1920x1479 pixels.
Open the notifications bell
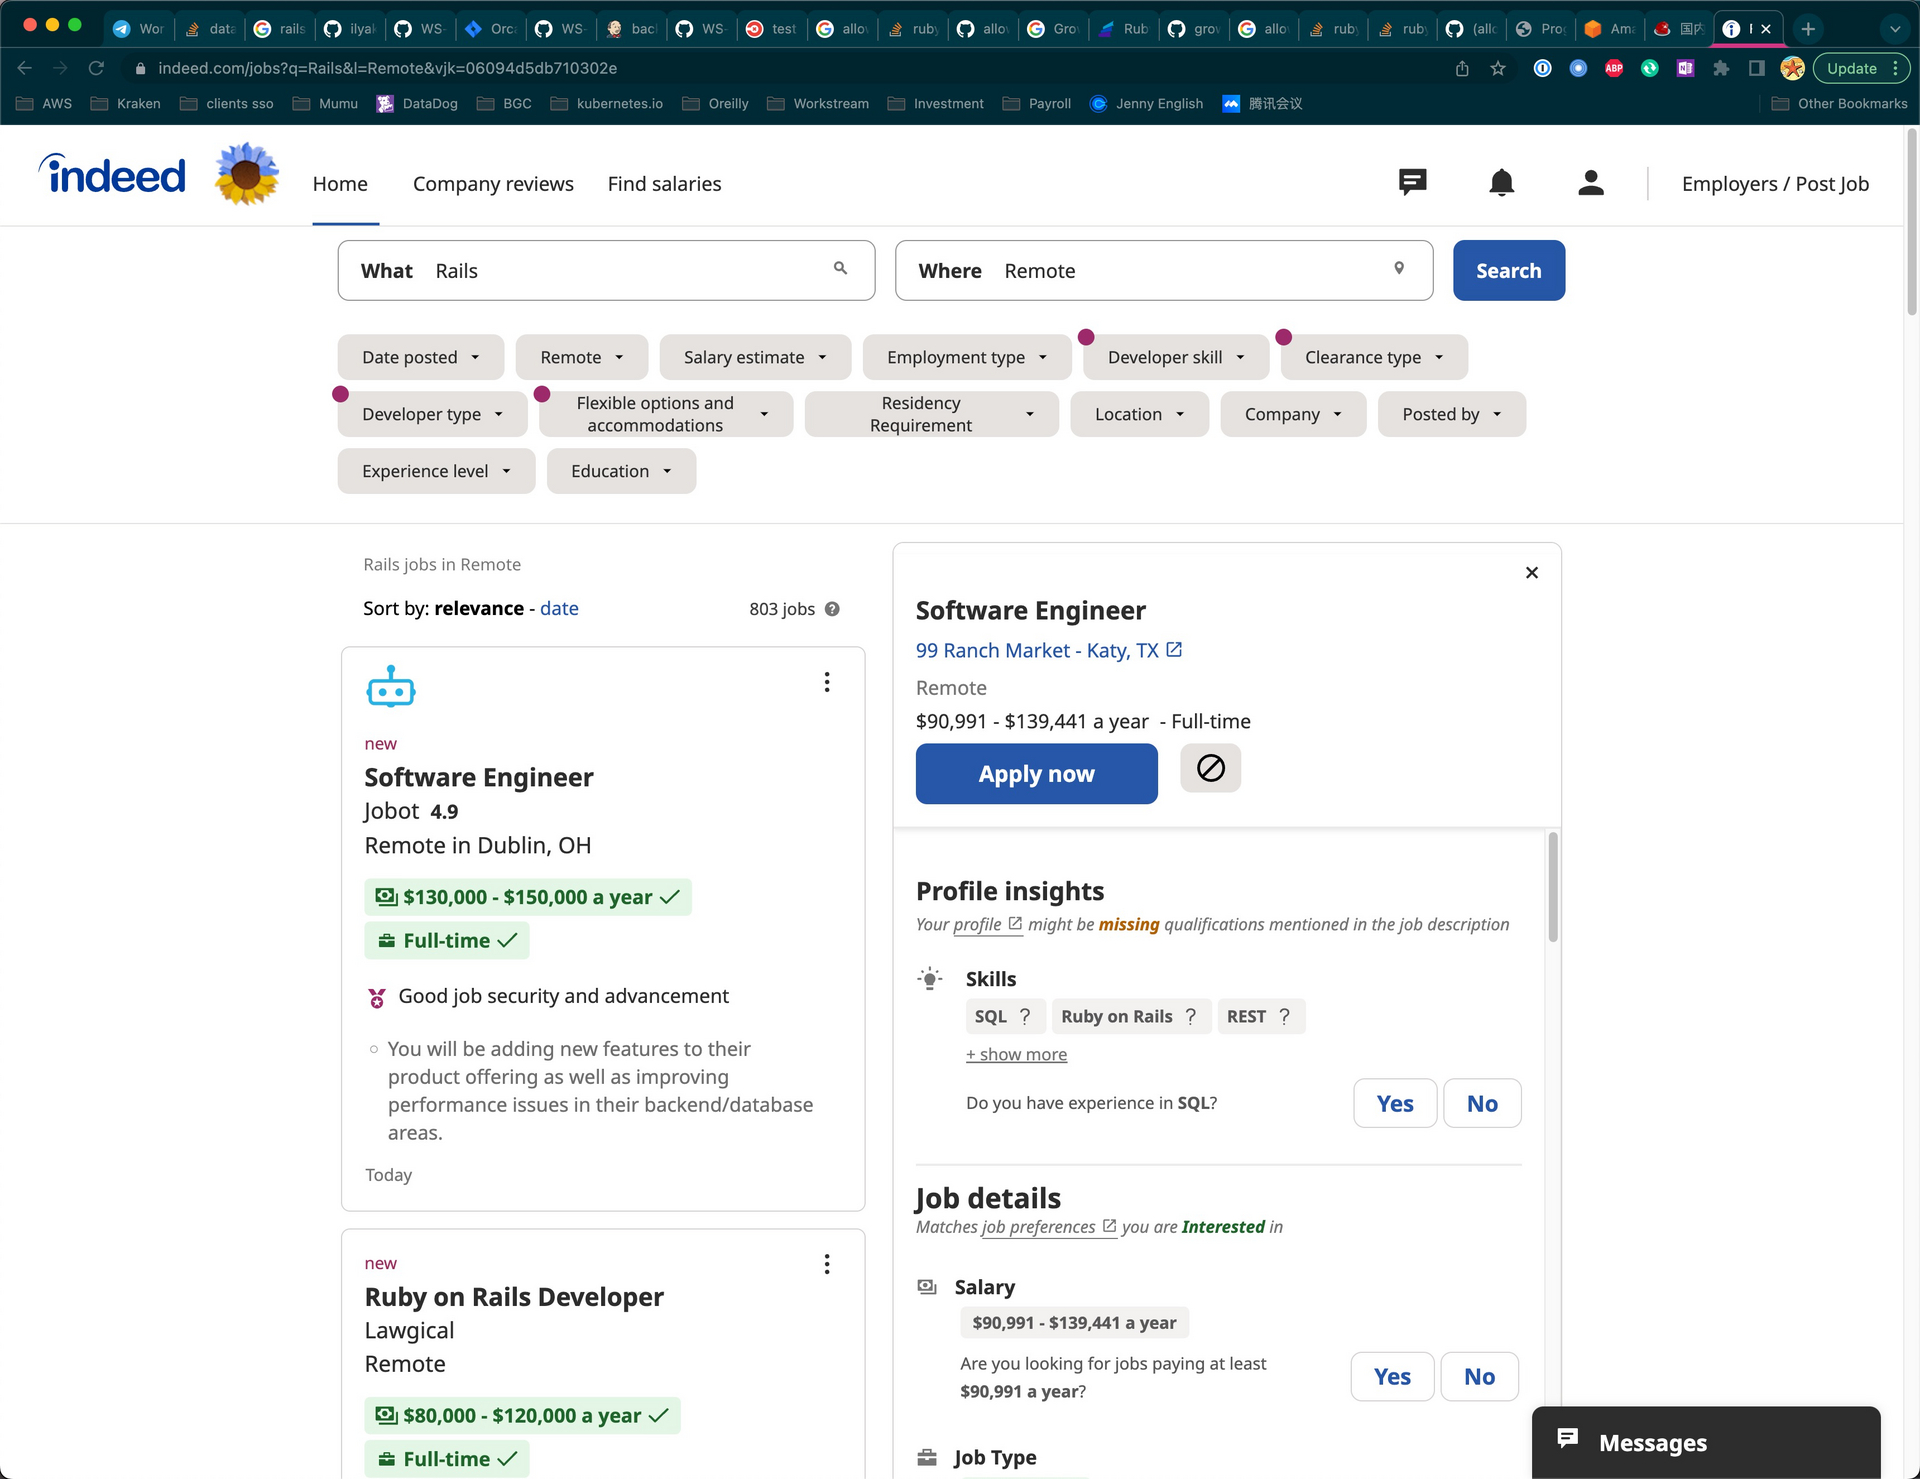pos(1502,183)
